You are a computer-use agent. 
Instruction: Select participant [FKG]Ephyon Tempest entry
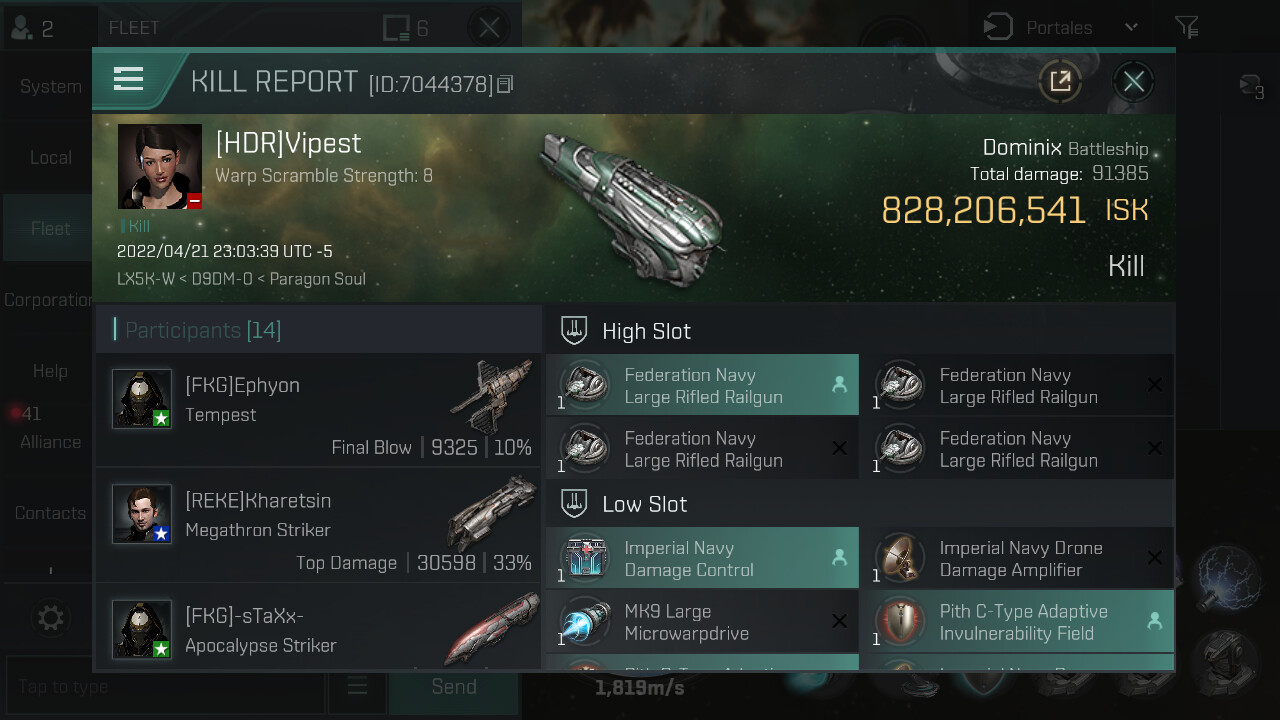[318, 410]
